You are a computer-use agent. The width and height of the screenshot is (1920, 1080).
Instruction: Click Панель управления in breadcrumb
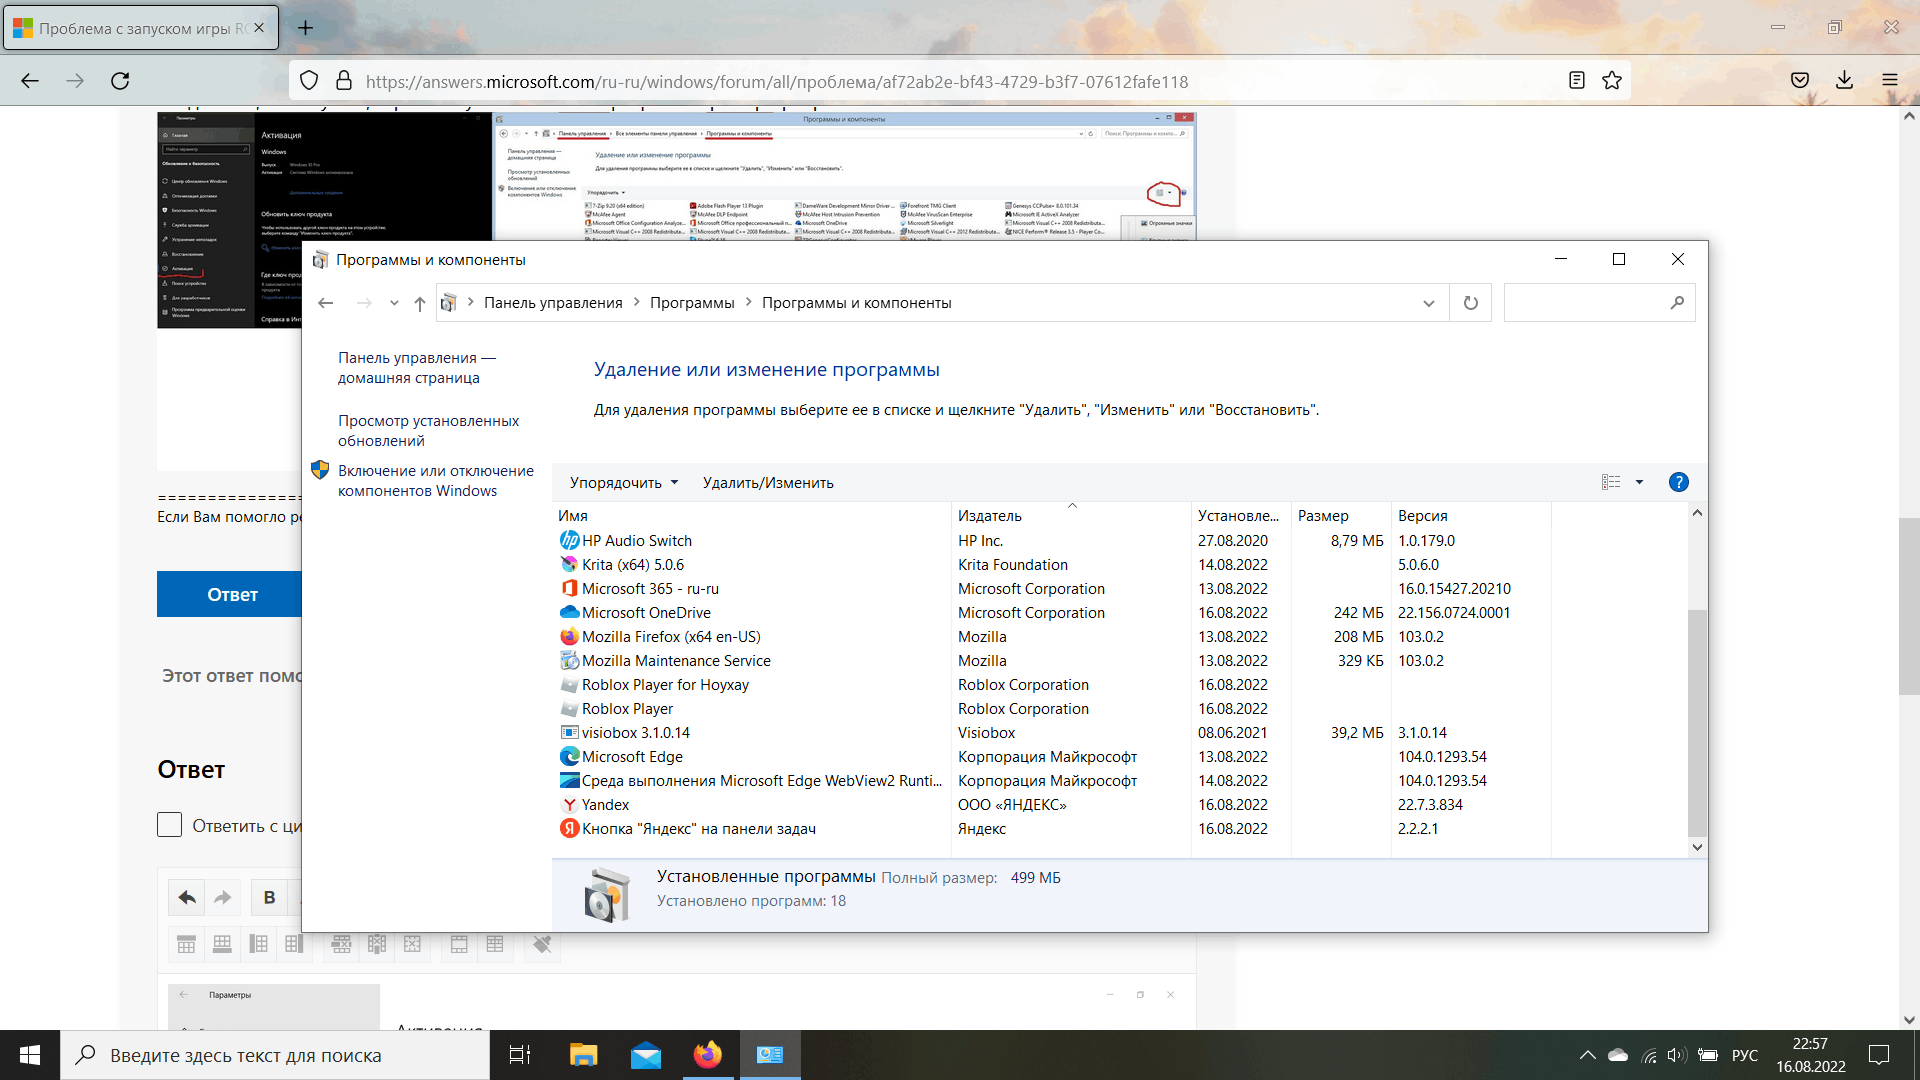point(553,302)
